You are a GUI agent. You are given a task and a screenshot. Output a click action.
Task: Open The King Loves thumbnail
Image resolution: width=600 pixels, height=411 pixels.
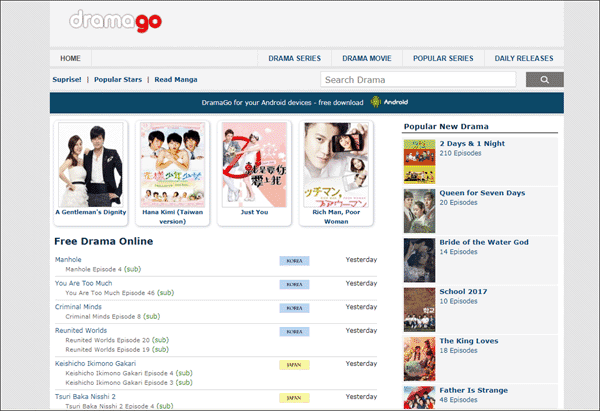pos(419,359)
